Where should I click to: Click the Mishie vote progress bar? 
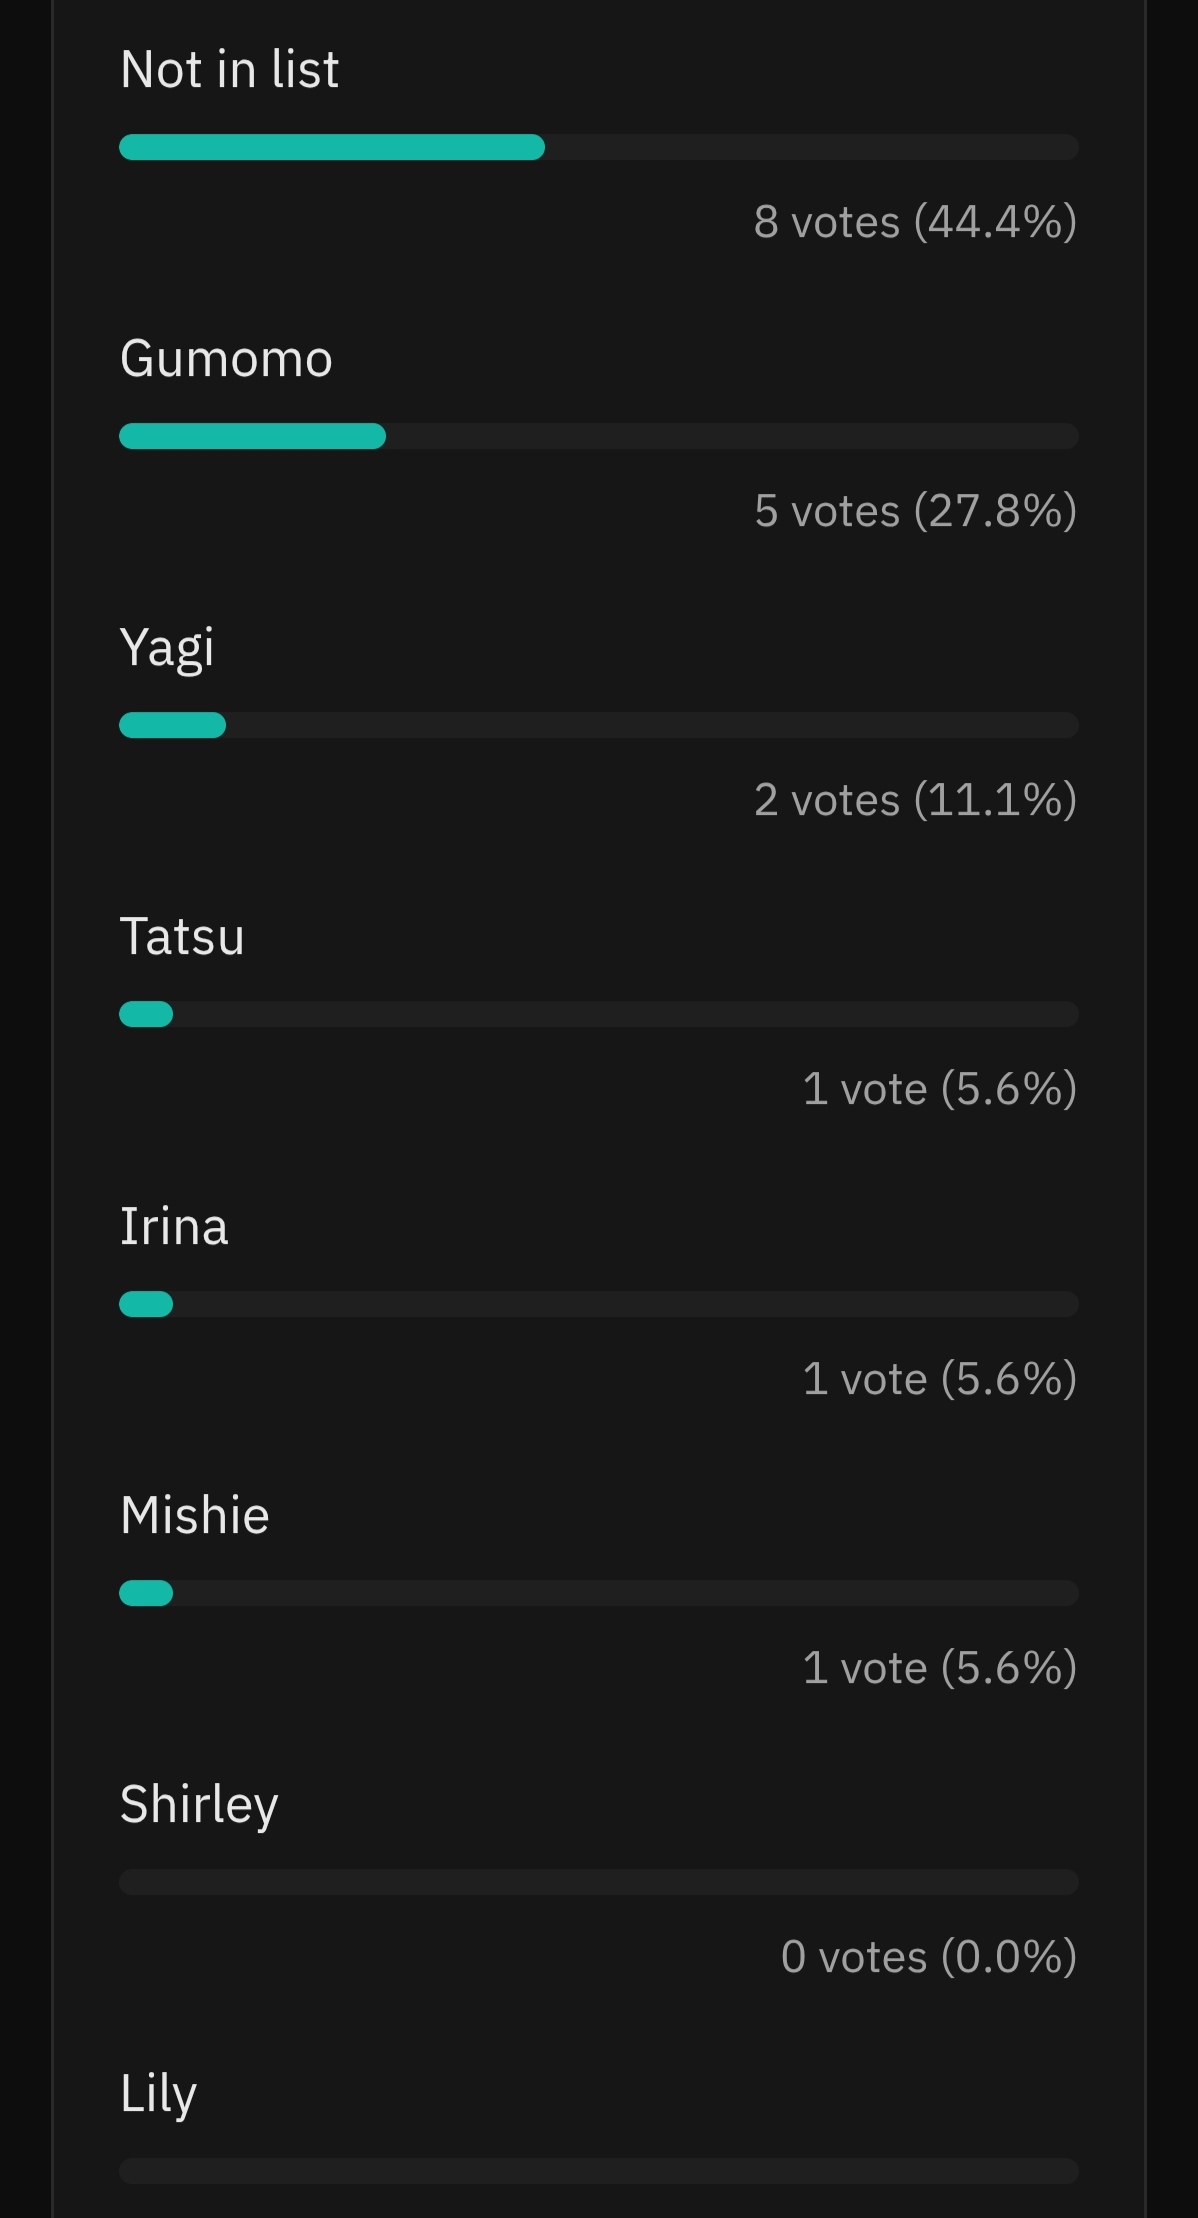(x=599, y=1593)
